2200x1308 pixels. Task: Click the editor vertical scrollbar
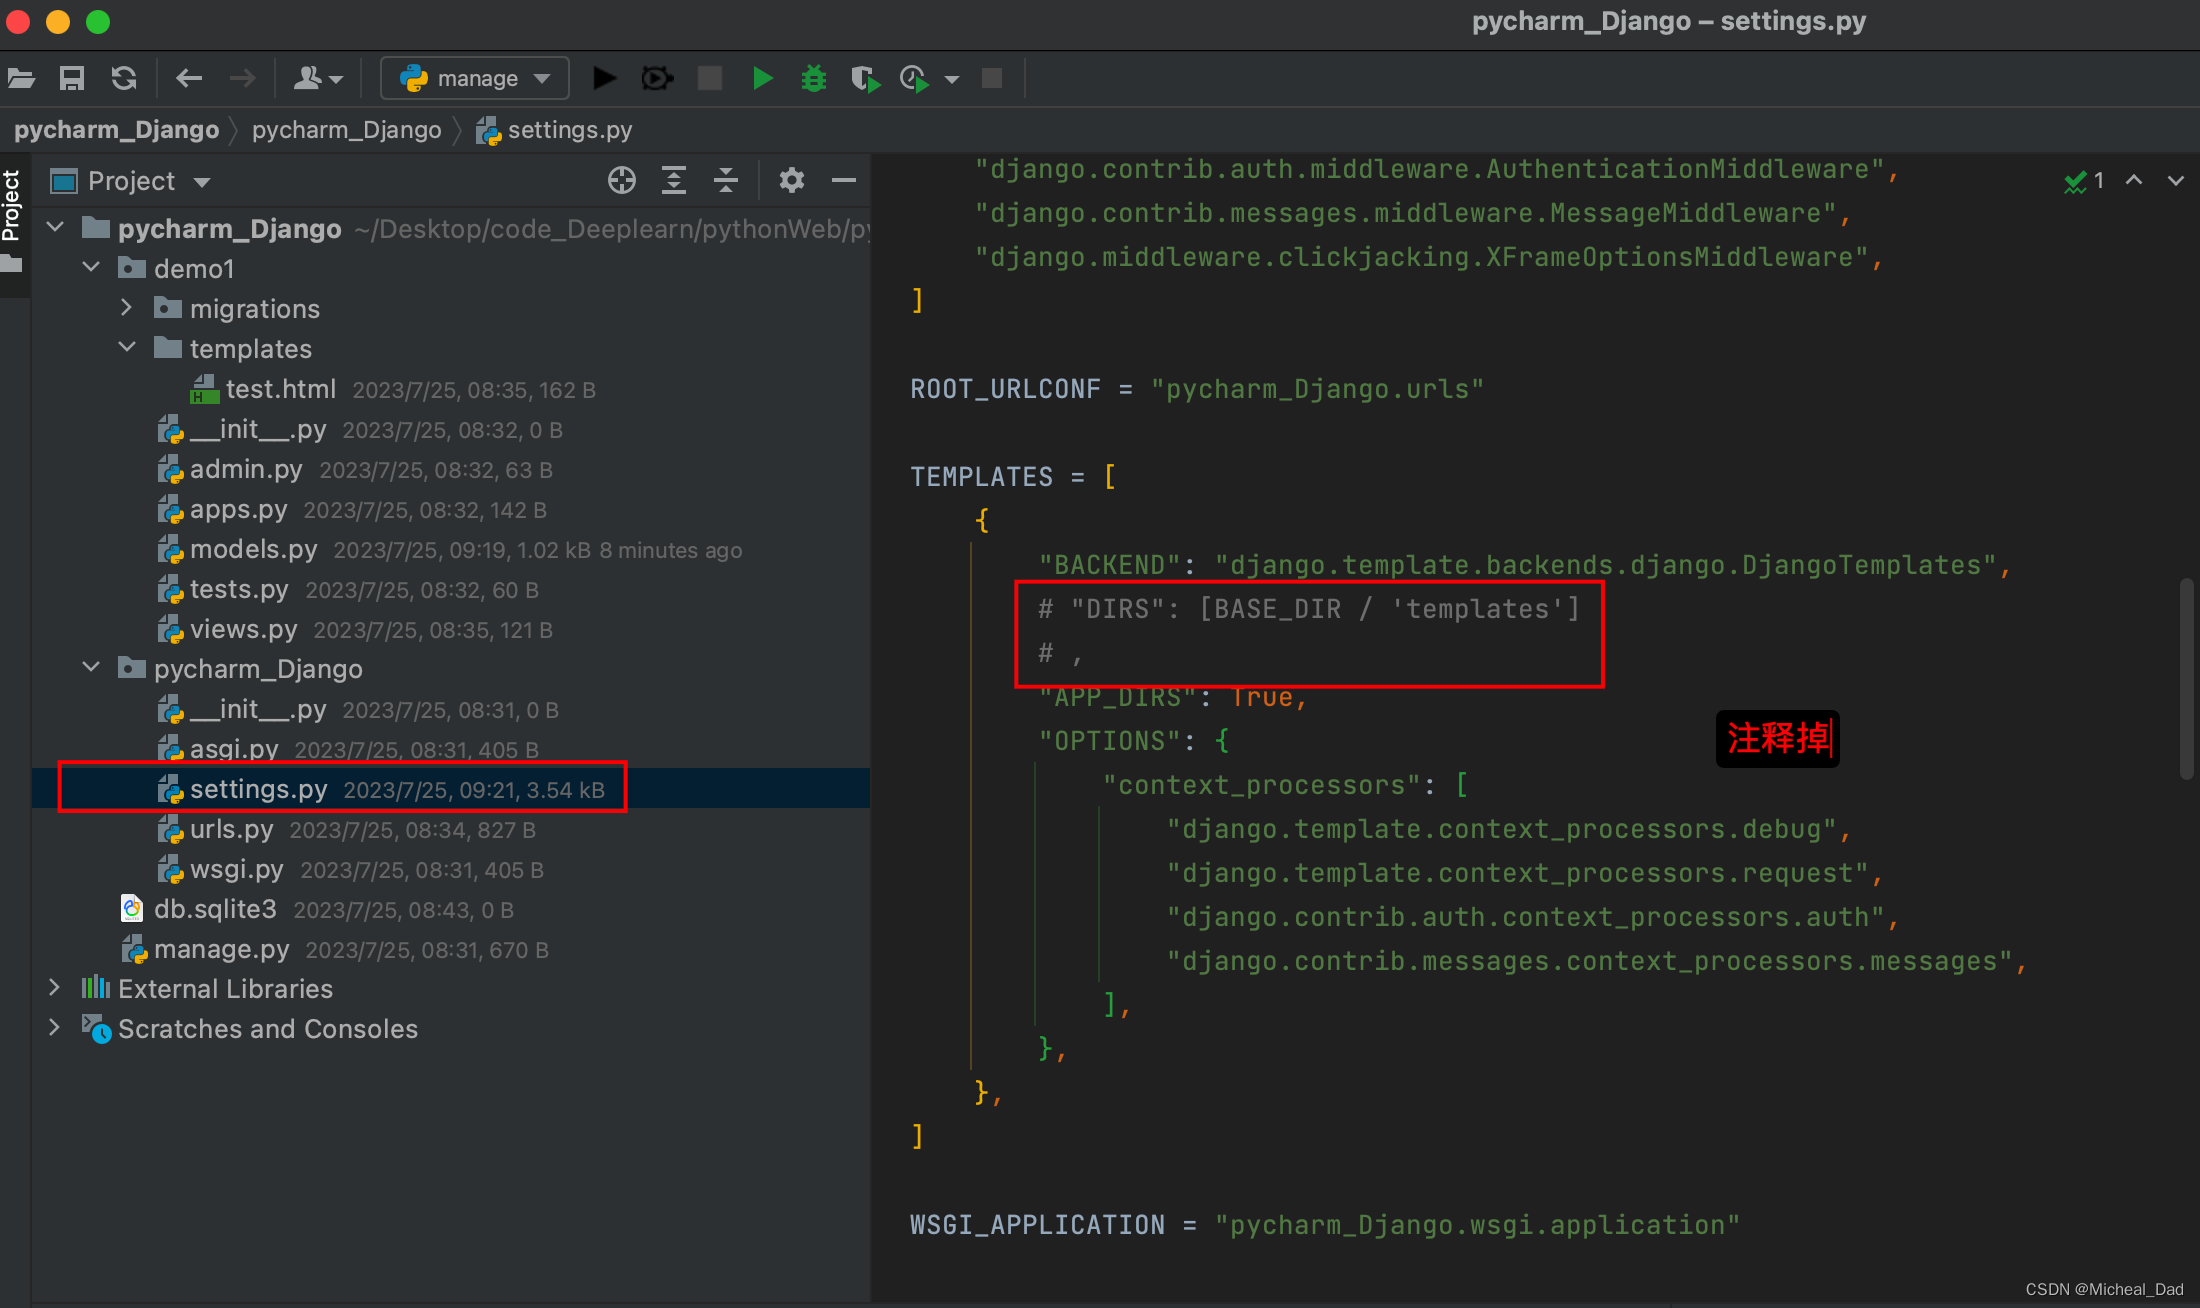point(2186,678)
